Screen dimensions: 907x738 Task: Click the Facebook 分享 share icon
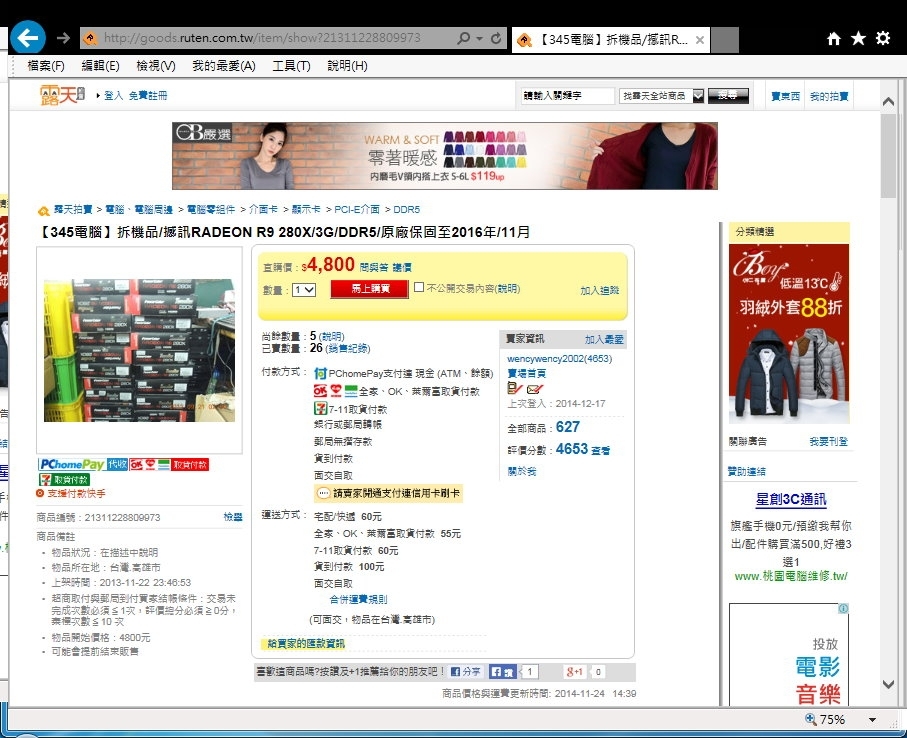tap(466, 671)
